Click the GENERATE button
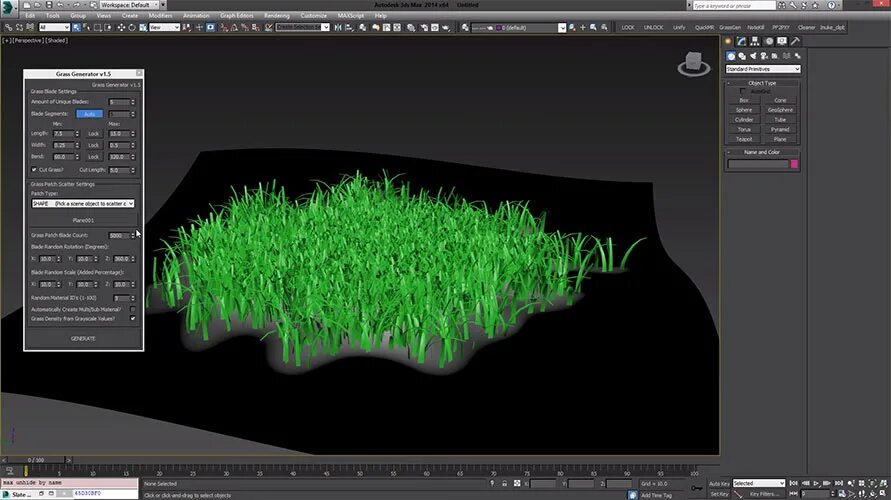 [x=83, y=339]
